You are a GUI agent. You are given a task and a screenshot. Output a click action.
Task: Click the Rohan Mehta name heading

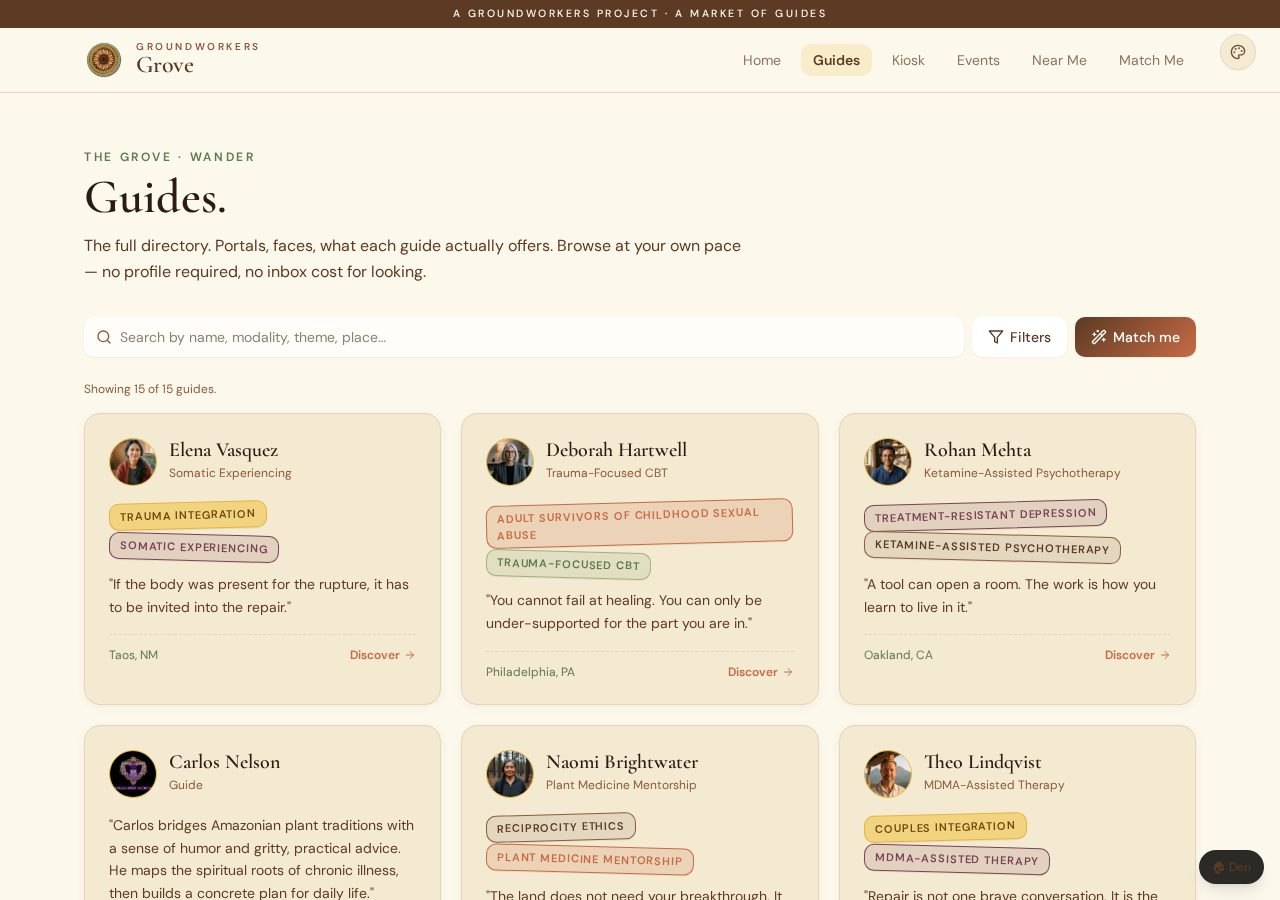977,450
